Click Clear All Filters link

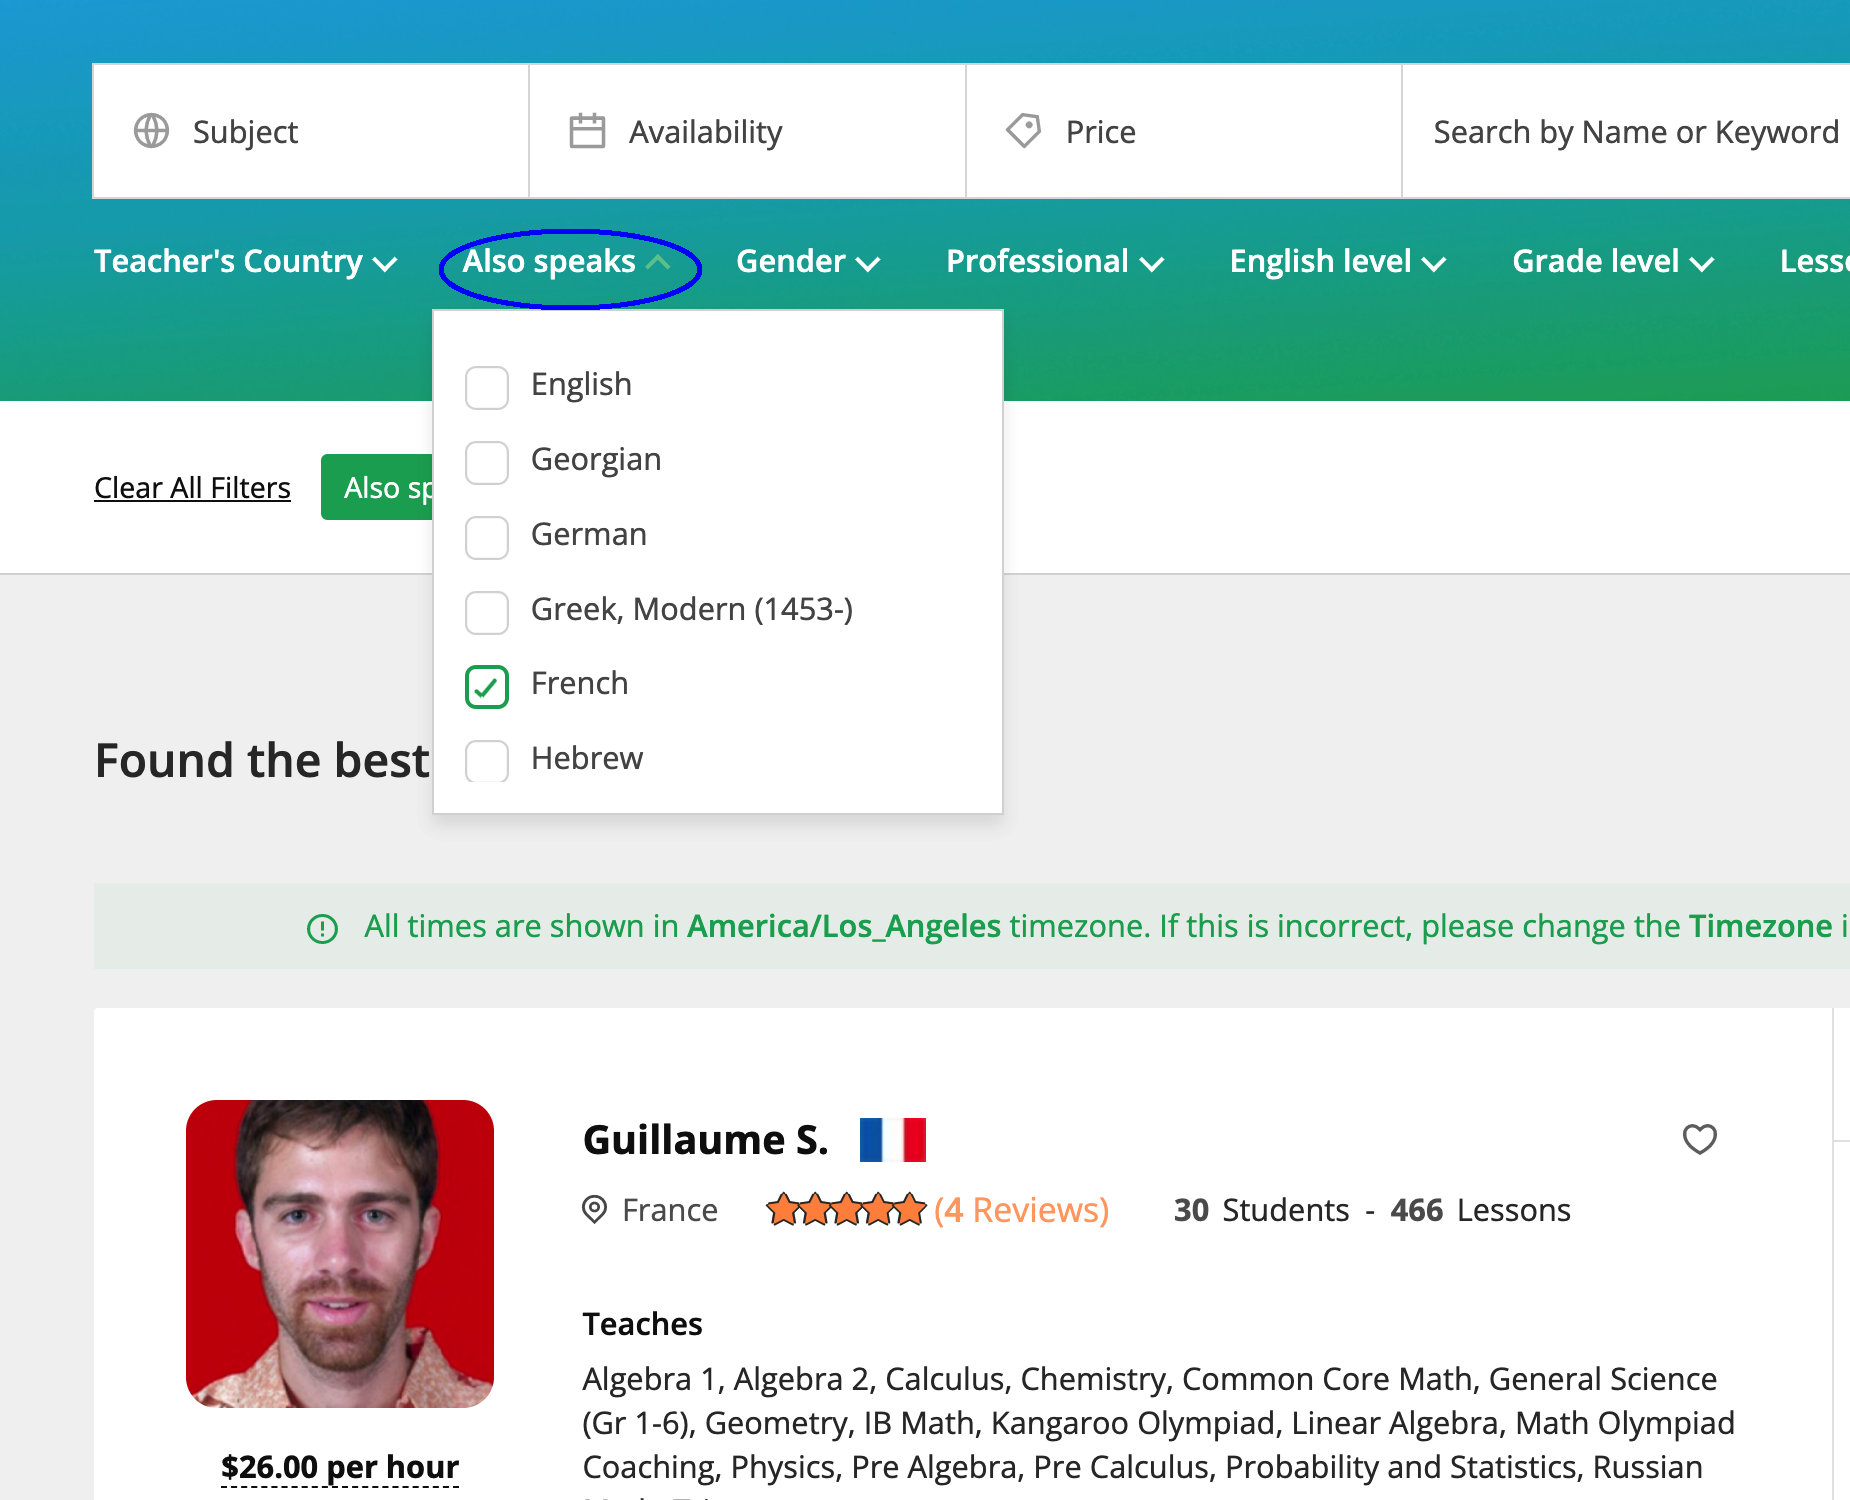point(192,488)
